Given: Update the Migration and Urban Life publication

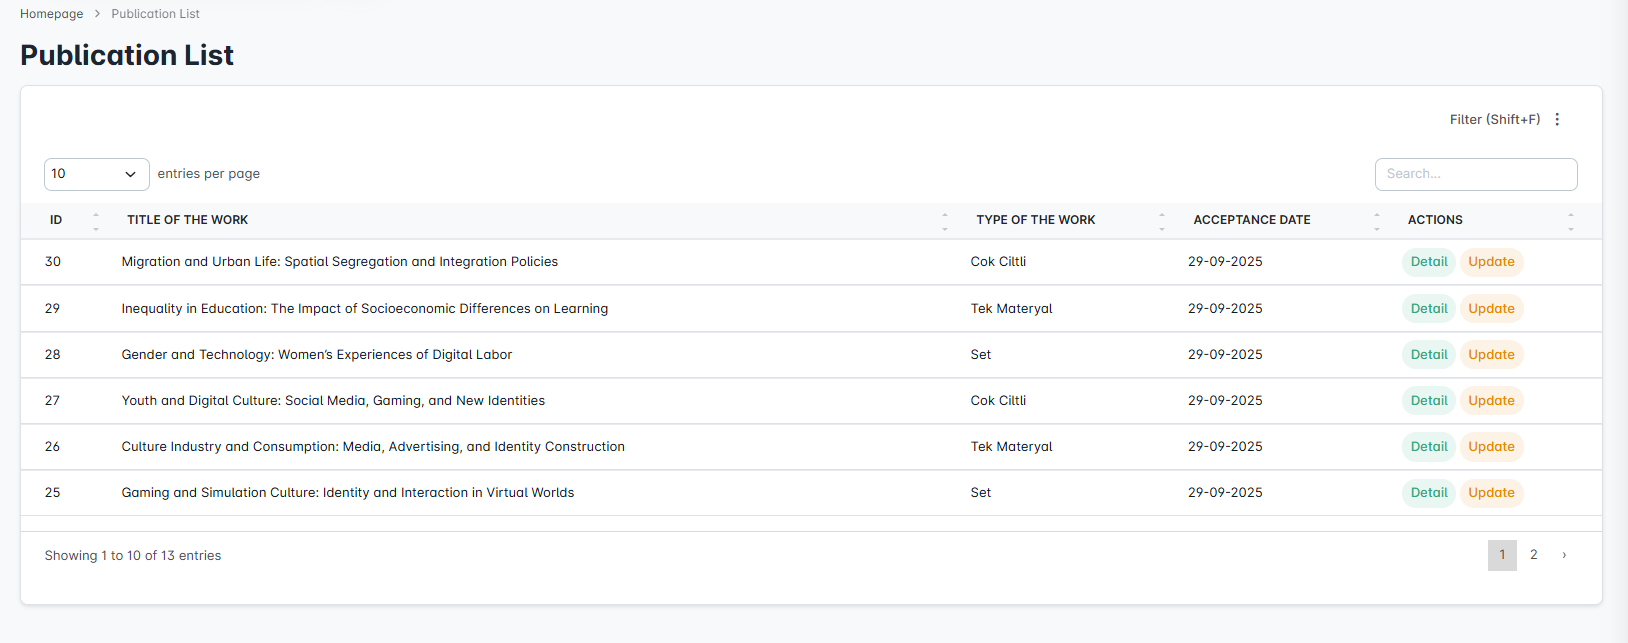Looking at the screenshot, I should [1491, 262].
